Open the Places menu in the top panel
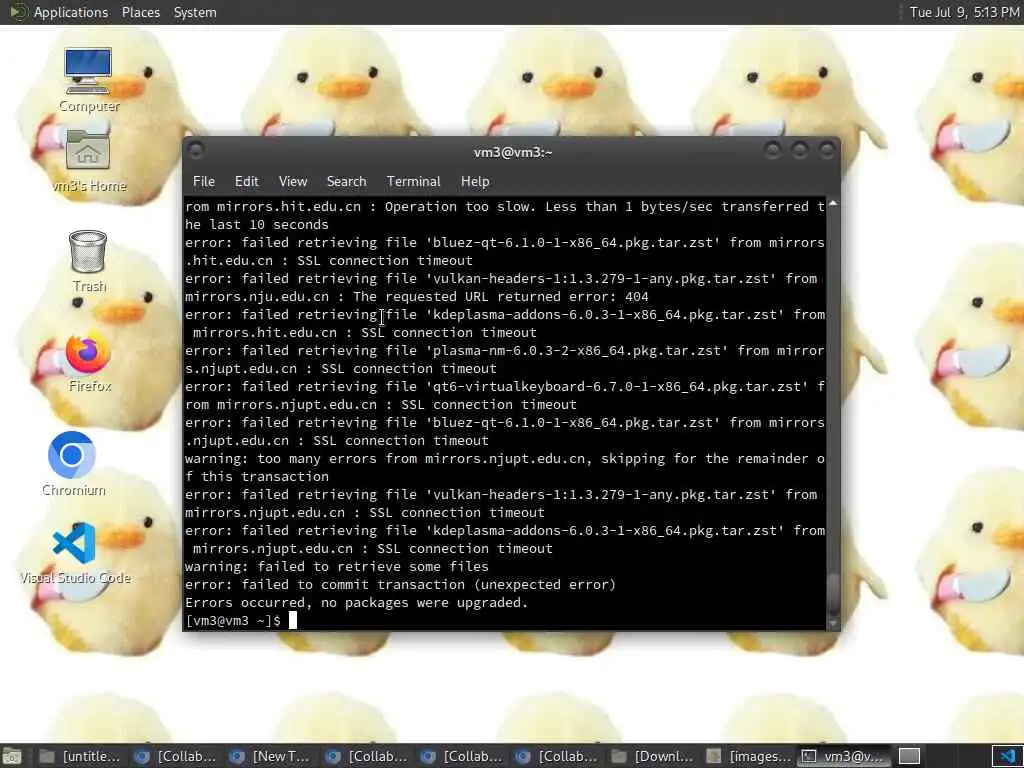Screen dimensions: 1024x768 (x=140, y=12)
